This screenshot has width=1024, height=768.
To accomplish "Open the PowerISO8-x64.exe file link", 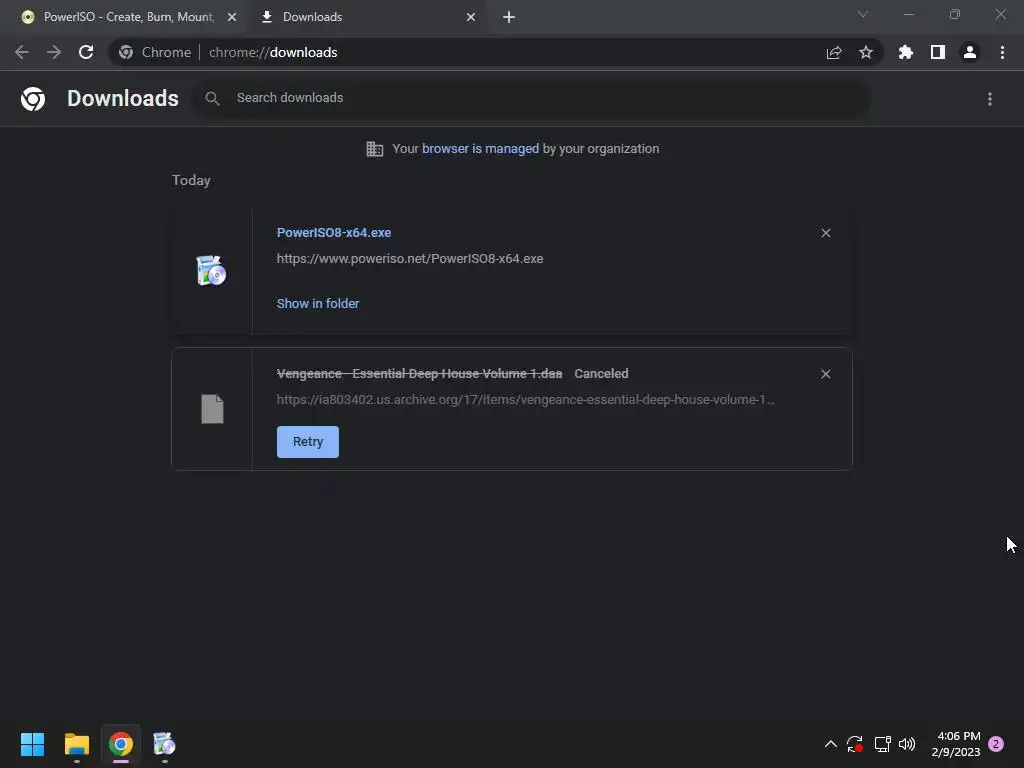I will coord(334,232).
